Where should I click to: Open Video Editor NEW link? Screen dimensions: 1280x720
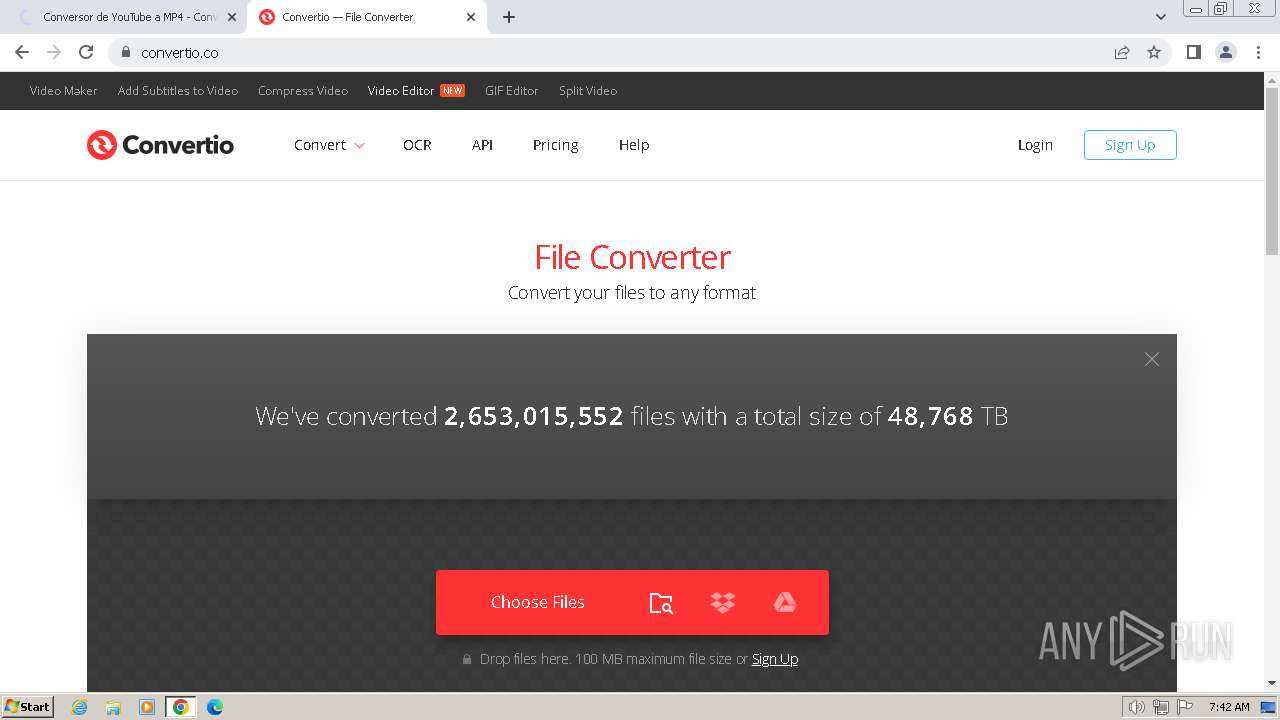point(416,90)
